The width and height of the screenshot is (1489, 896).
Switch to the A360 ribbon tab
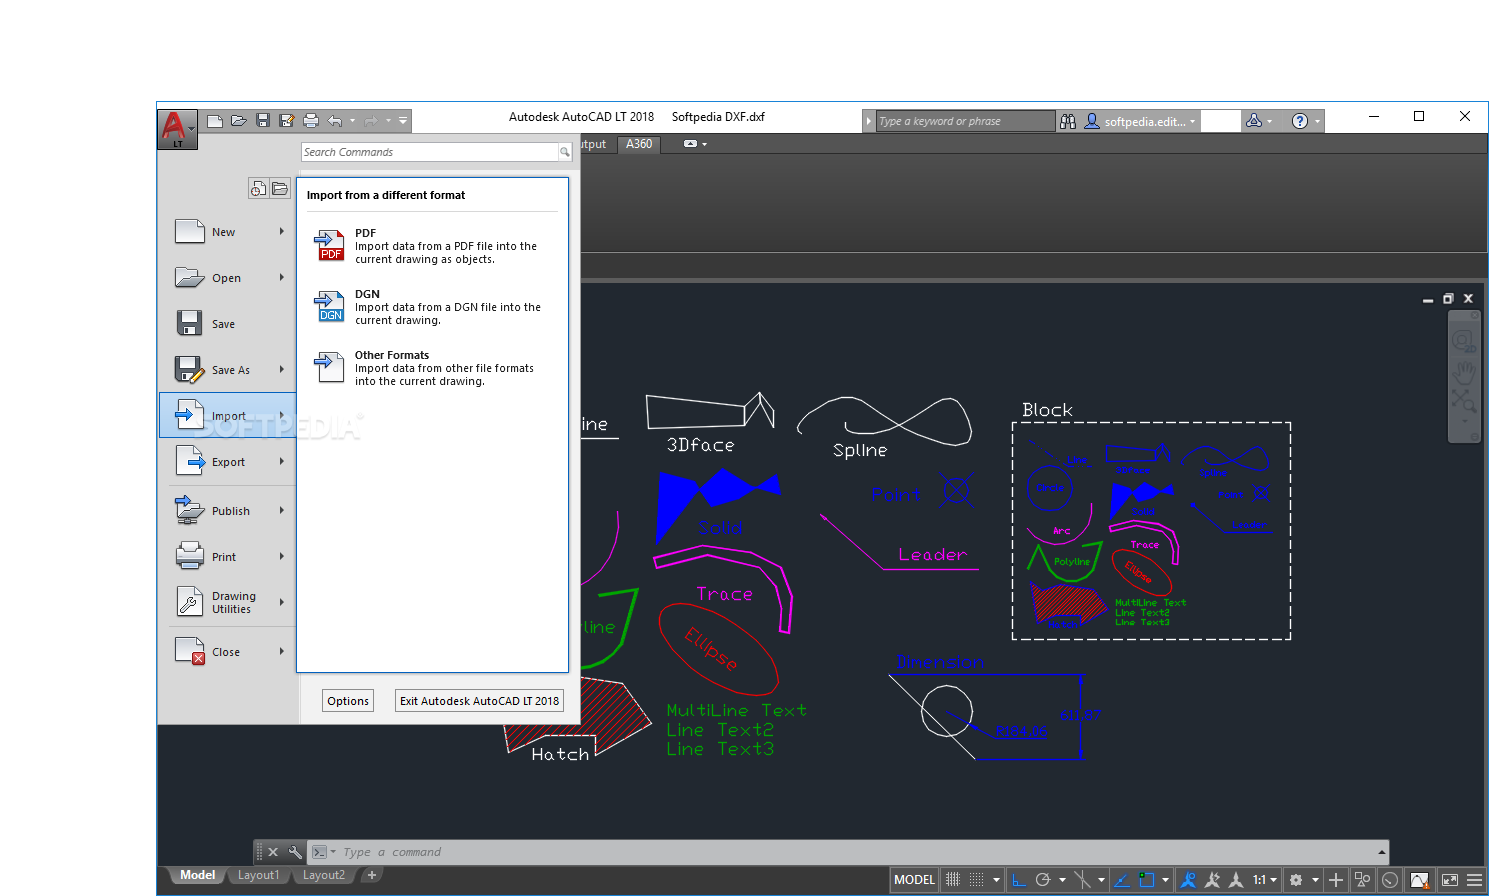(639, 144)
